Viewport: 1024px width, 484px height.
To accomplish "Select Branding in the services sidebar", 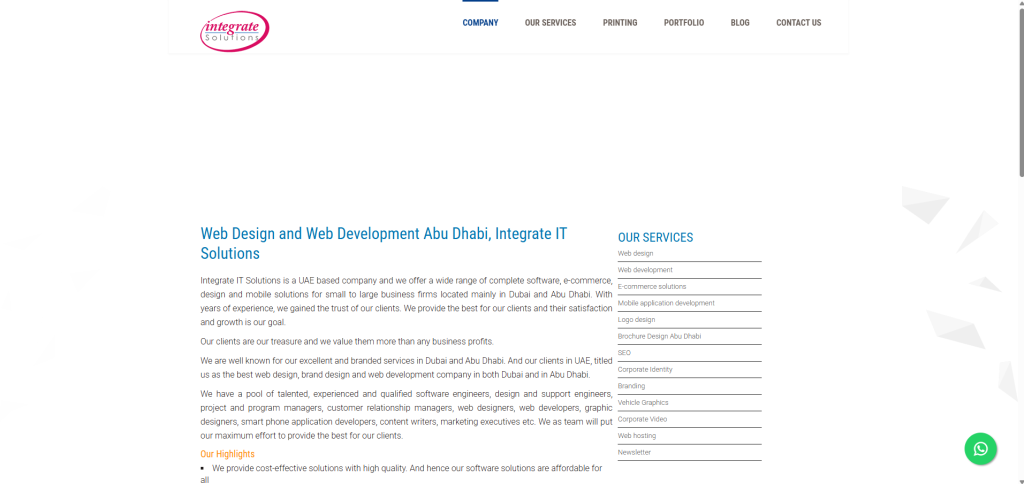I will tap(631, 386).
